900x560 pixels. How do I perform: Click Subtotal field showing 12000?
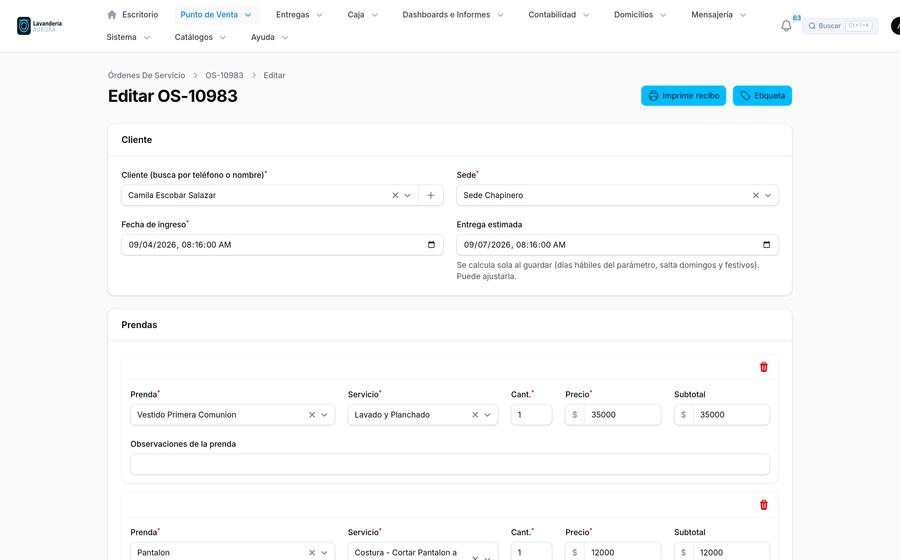tap(721, 552)
